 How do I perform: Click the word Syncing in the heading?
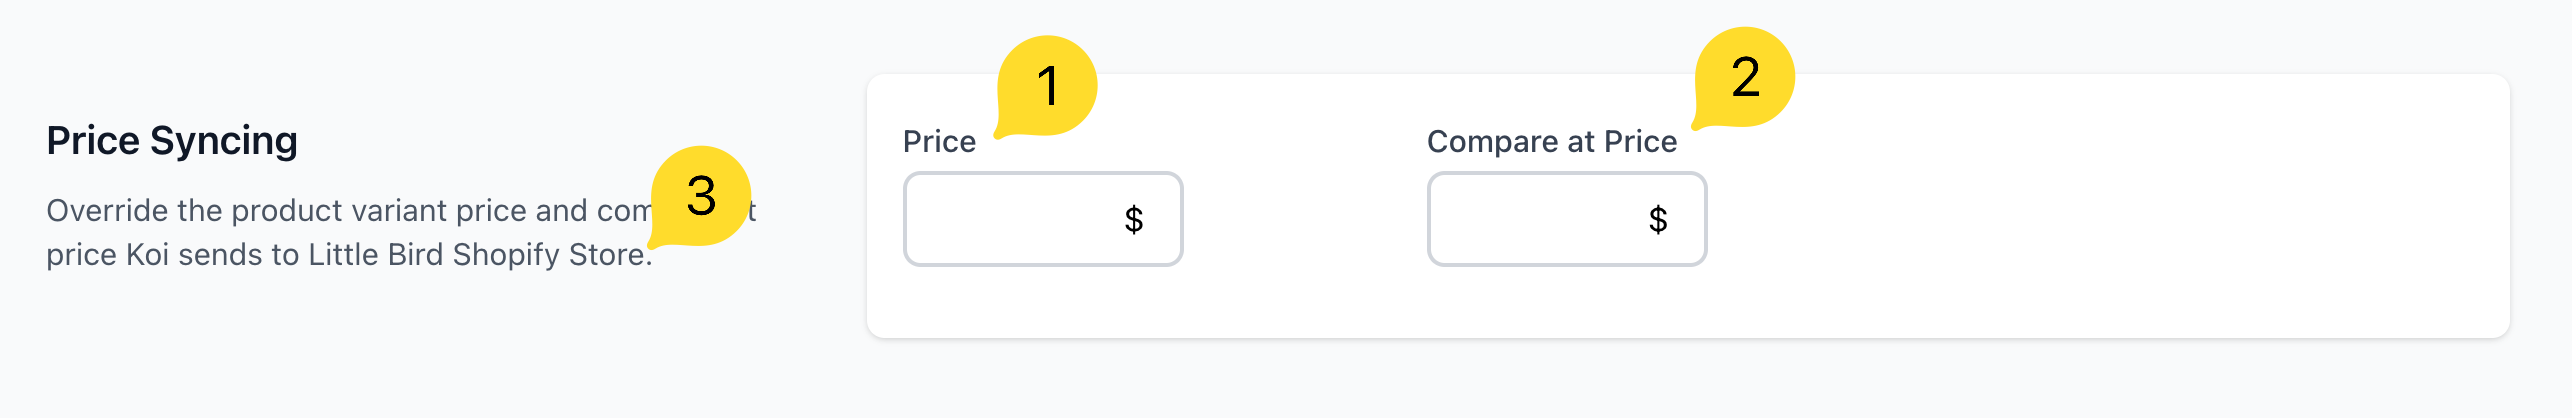coord(223,141)
